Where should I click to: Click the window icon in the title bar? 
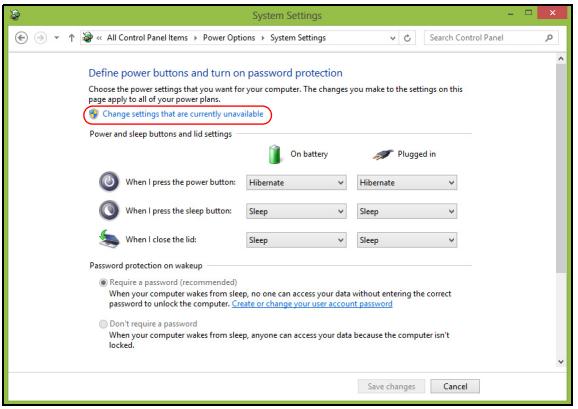click(x=15, y=15)
